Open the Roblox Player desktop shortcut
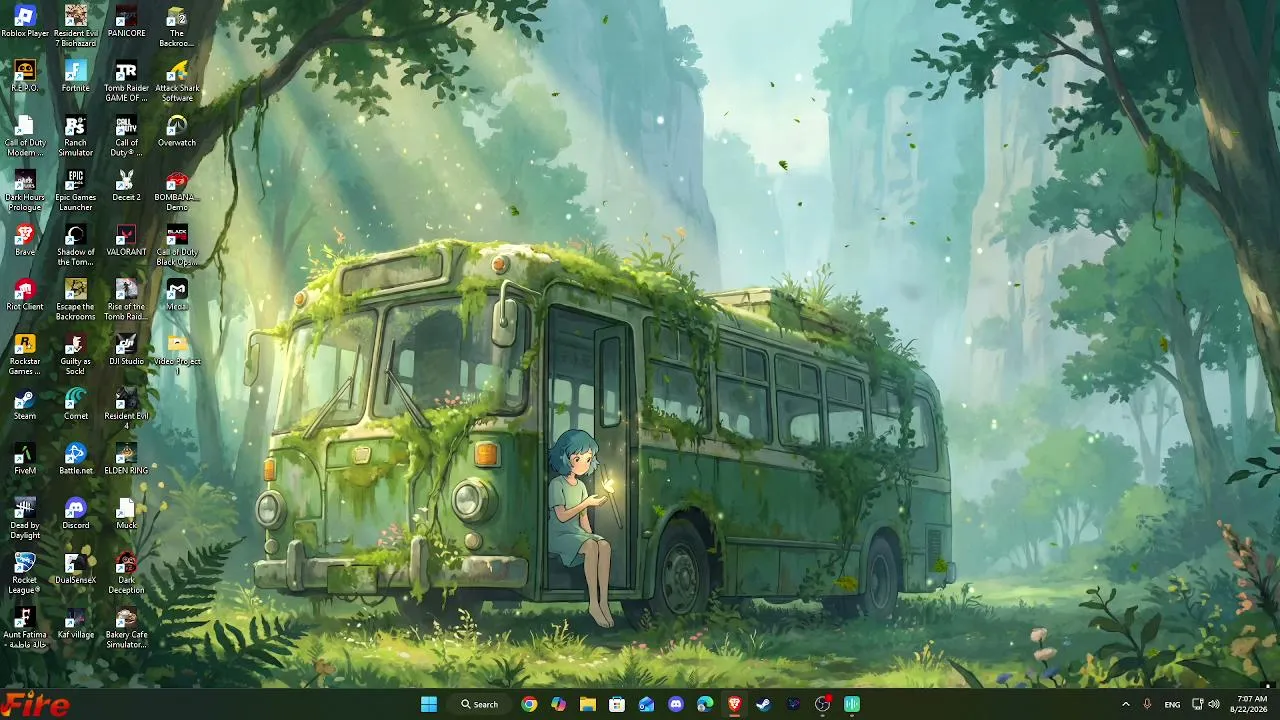1280x720 pixels. (x=25, y=22)
